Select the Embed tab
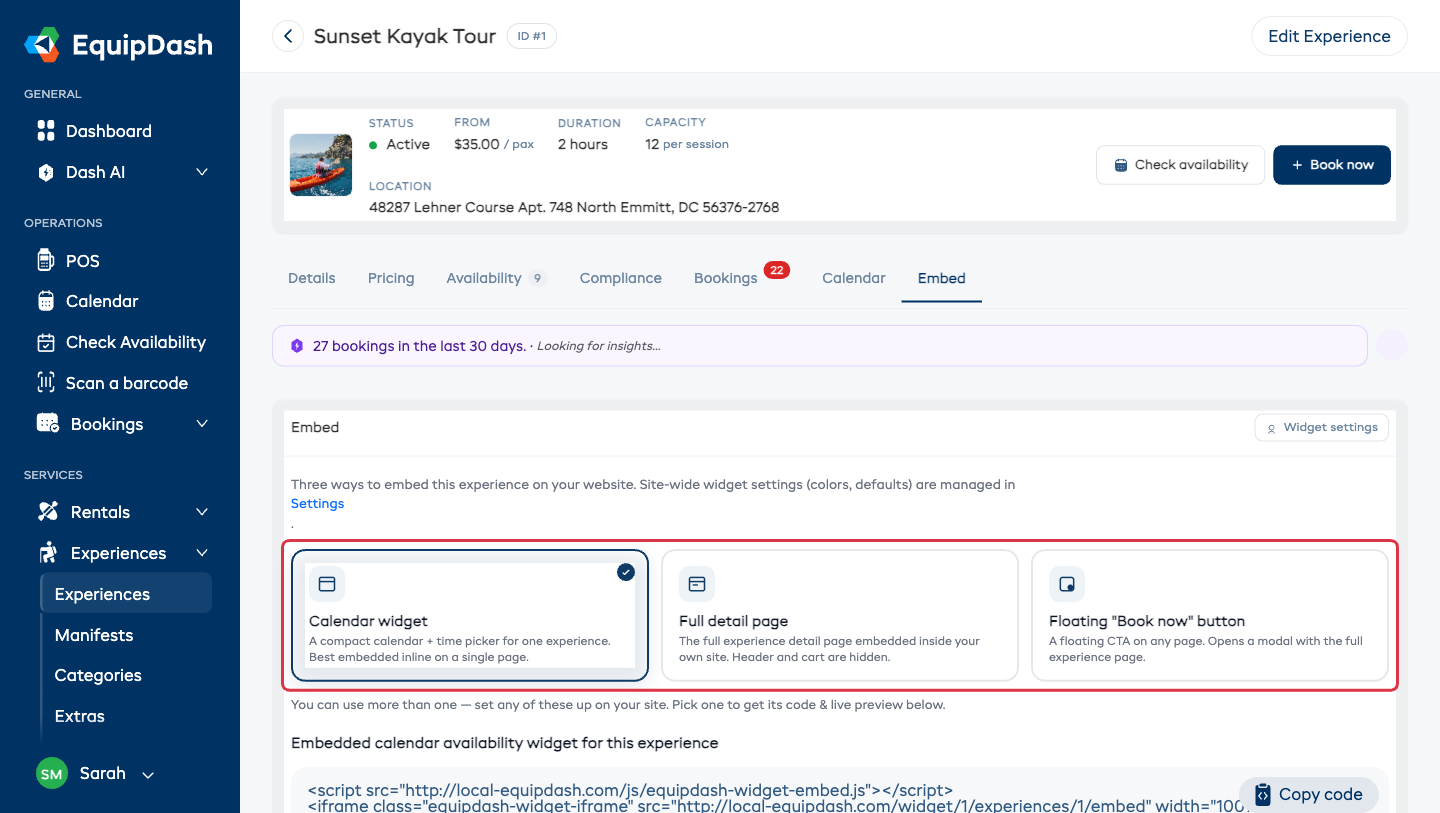1440x813 pixels. pos(942,278)
